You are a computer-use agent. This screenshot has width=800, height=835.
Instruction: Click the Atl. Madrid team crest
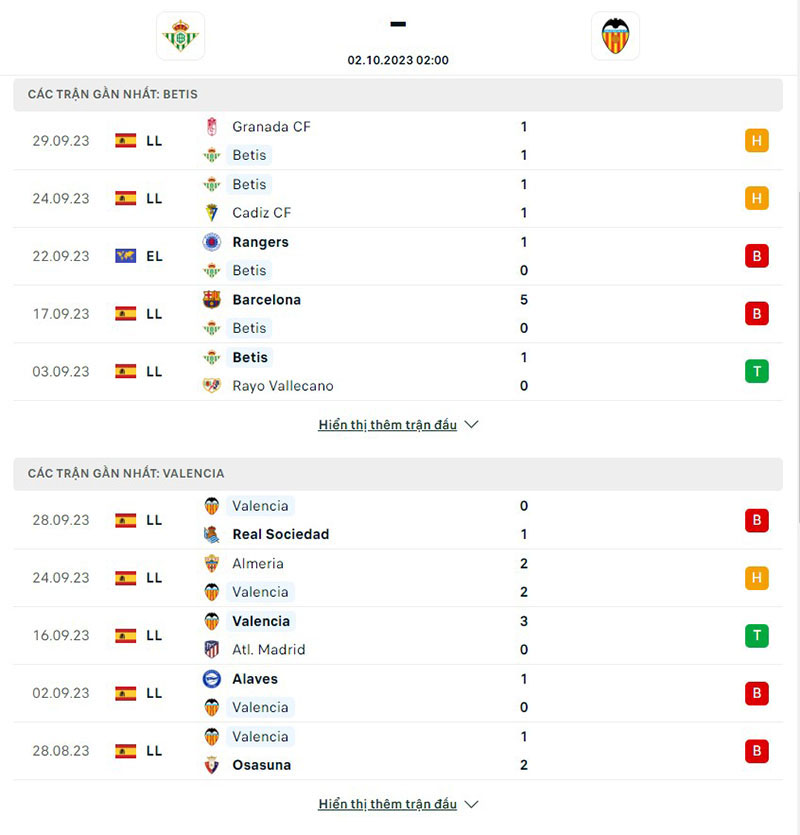click(x=212, y=649)
